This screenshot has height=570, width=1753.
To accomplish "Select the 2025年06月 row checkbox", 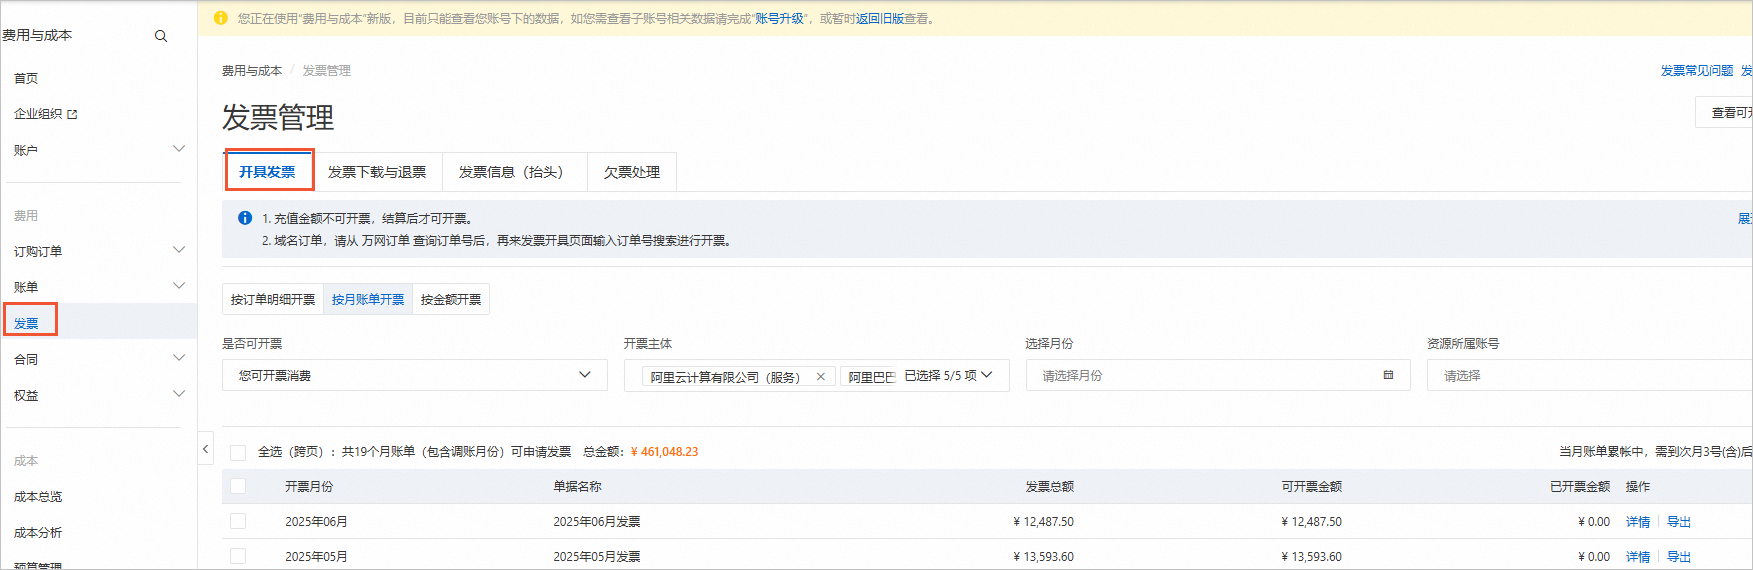I will pos(238,521).
